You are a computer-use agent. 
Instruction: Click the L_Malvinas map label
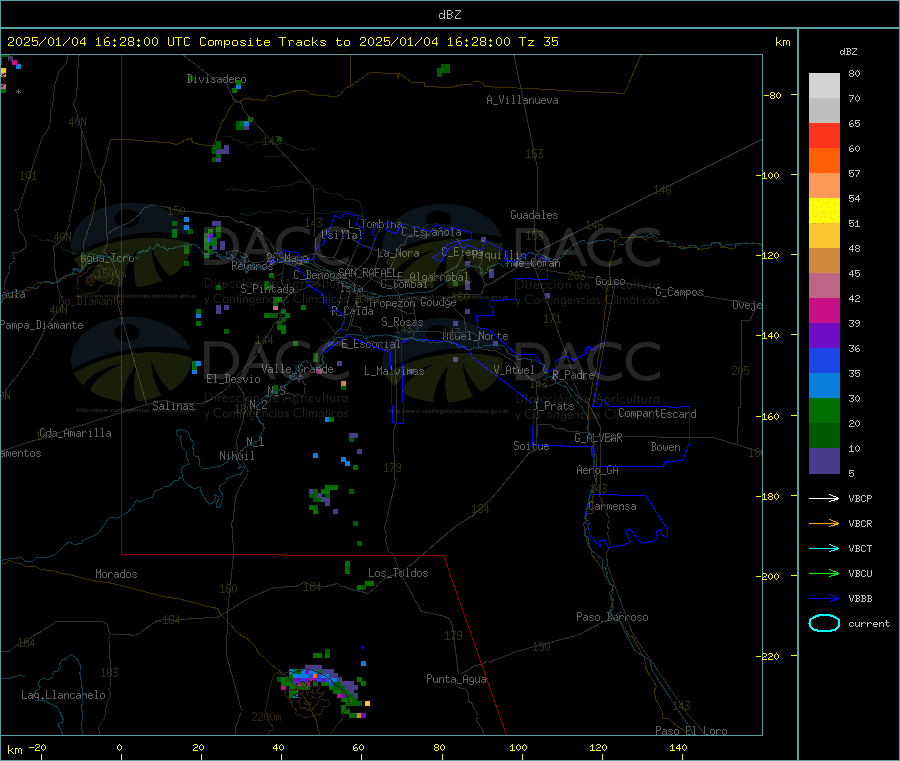point(394,371)
